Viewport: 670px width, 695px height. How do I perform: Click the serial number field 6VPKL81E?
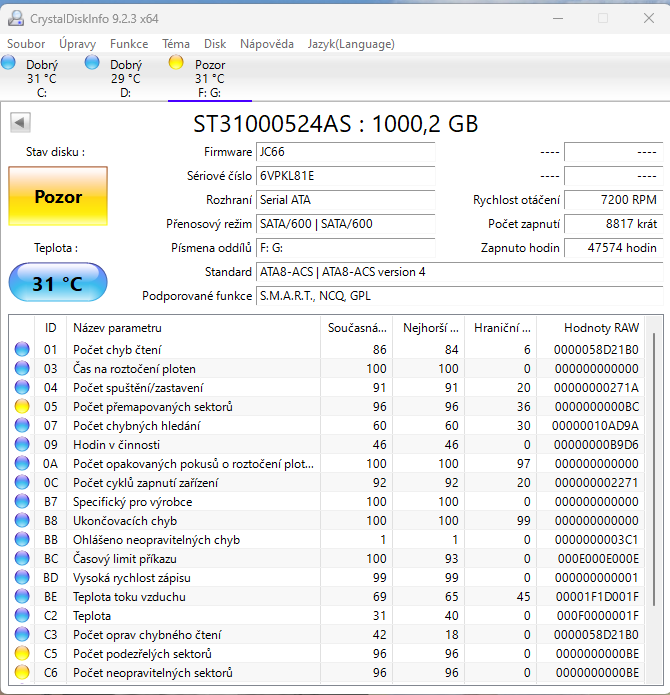[x=345, y=176]
